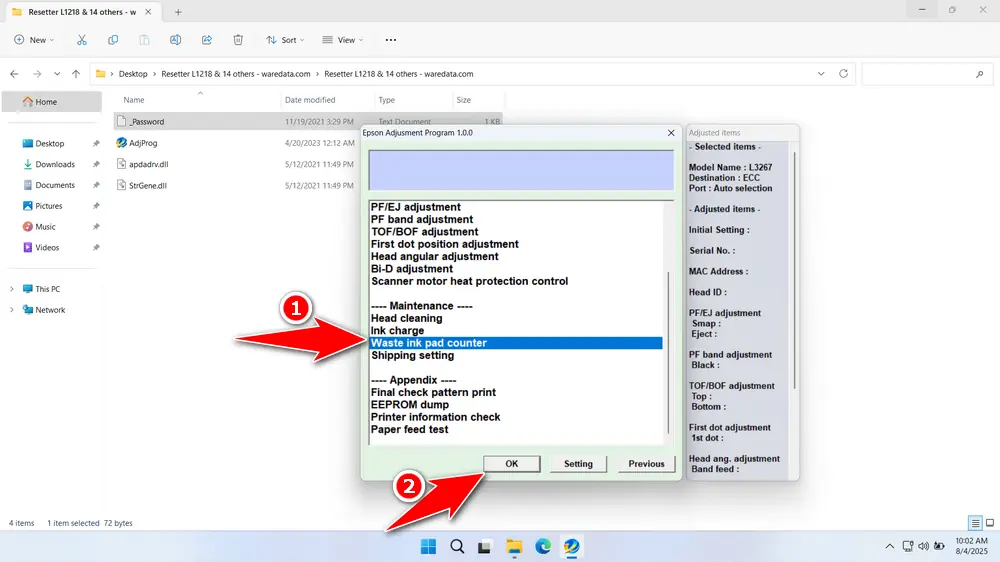Select Printer information check item
This screenshot has width=1000, height=562.
pos(436,417)
